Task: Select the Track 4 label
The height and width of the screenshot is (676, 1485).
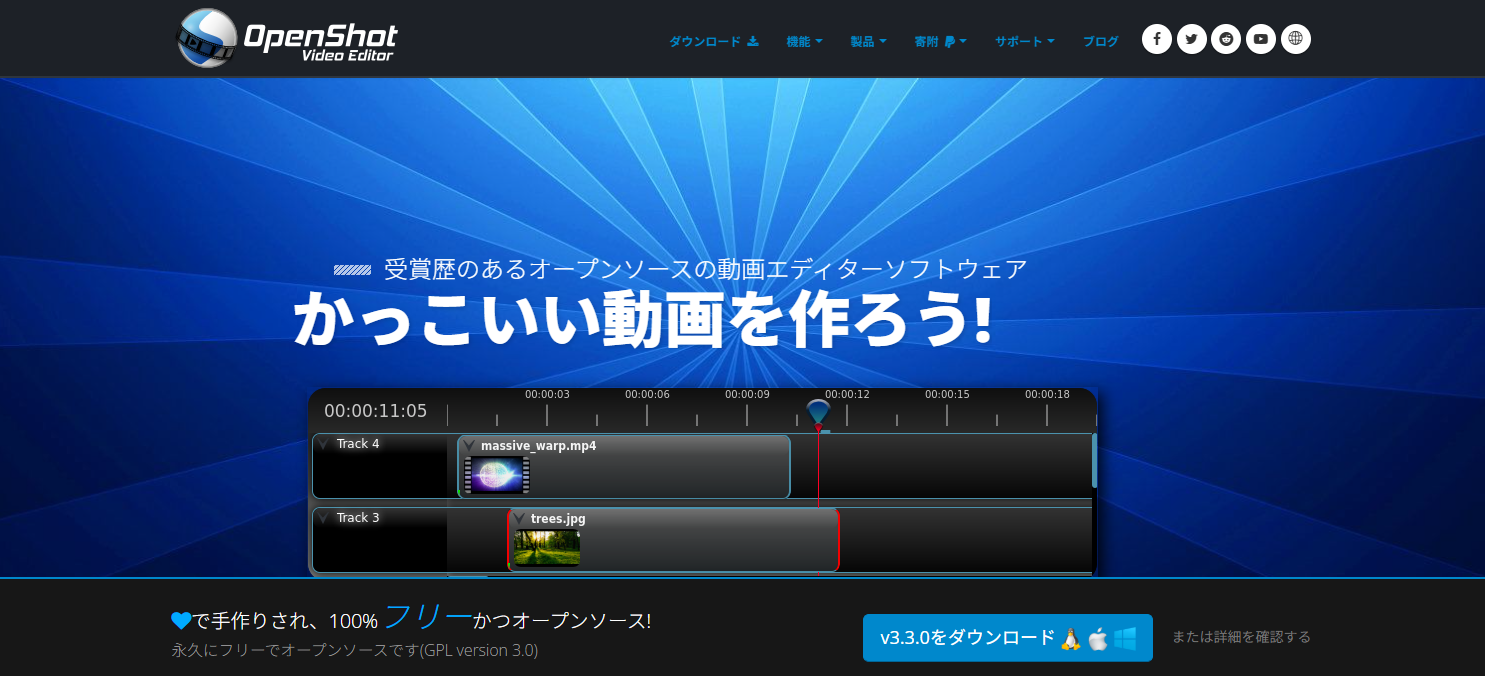Action: [x=358, y=444]
